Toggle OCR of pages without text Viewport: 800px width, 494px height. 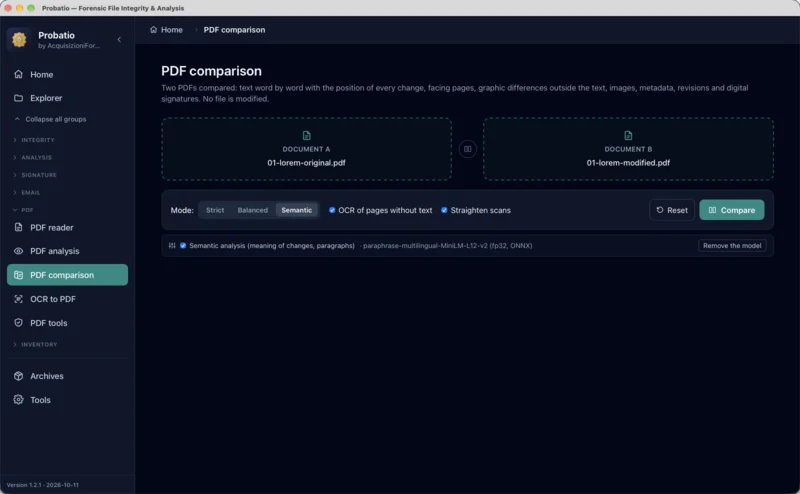pos(332,210)
